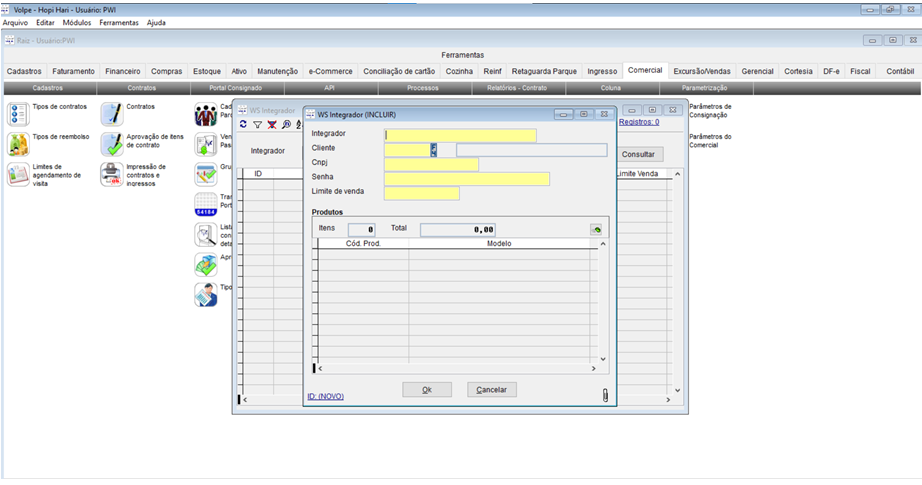Open Impressão de contratos e ingressos

click(x=111, y=175)
